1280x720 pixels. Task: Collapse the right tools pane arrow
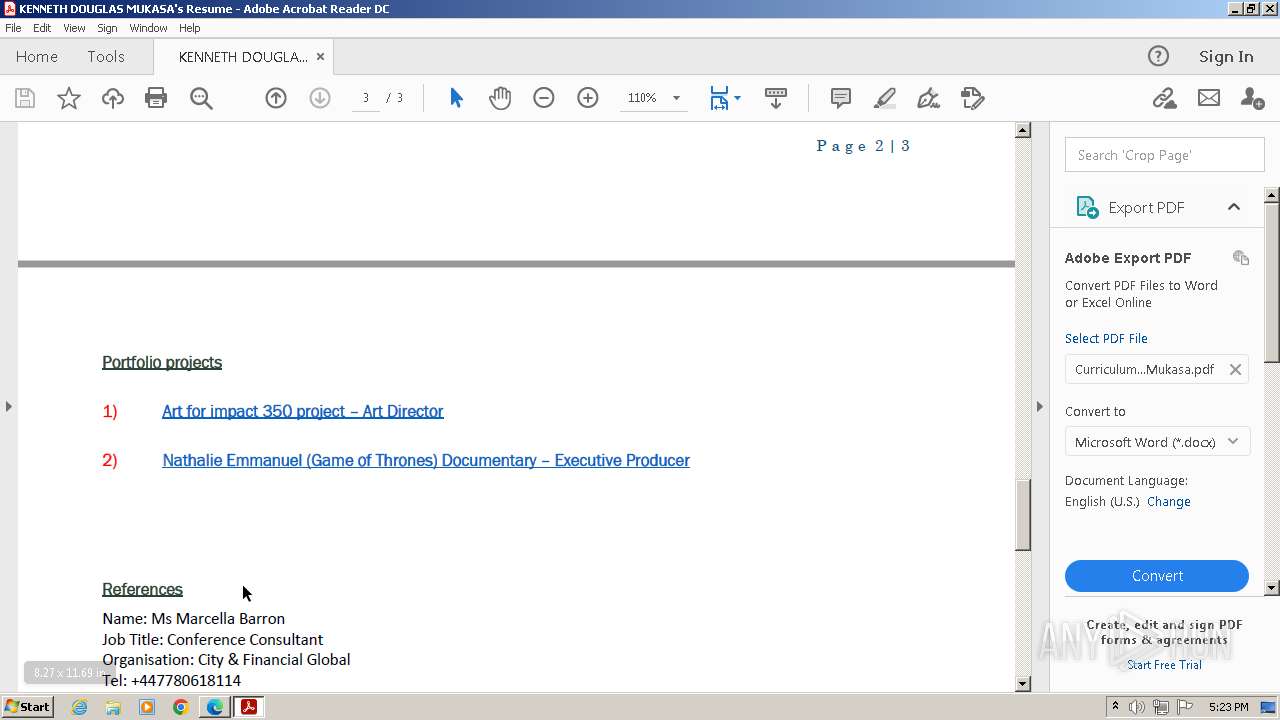click(1039, 406)
